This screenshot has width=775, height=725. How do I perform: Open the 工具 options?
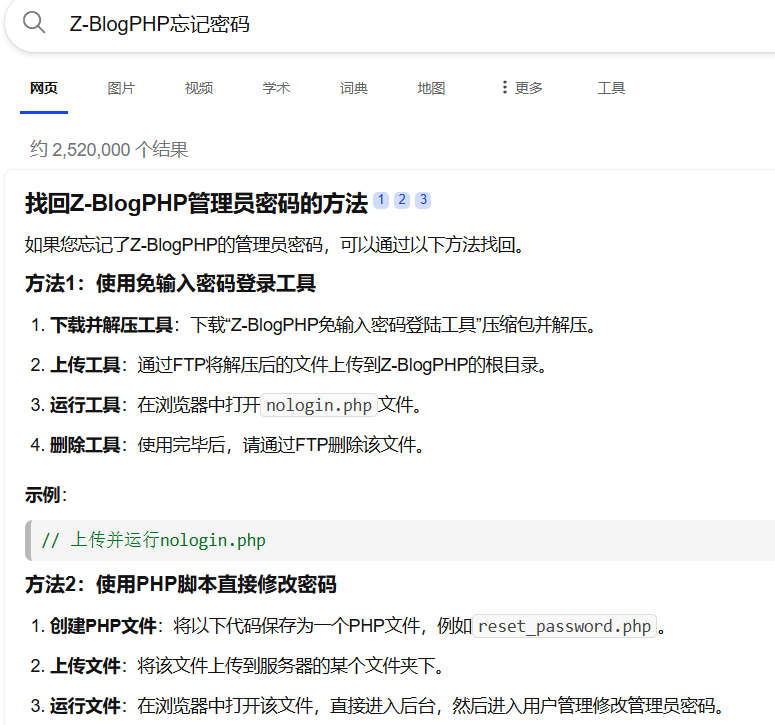tap(611, 88)
